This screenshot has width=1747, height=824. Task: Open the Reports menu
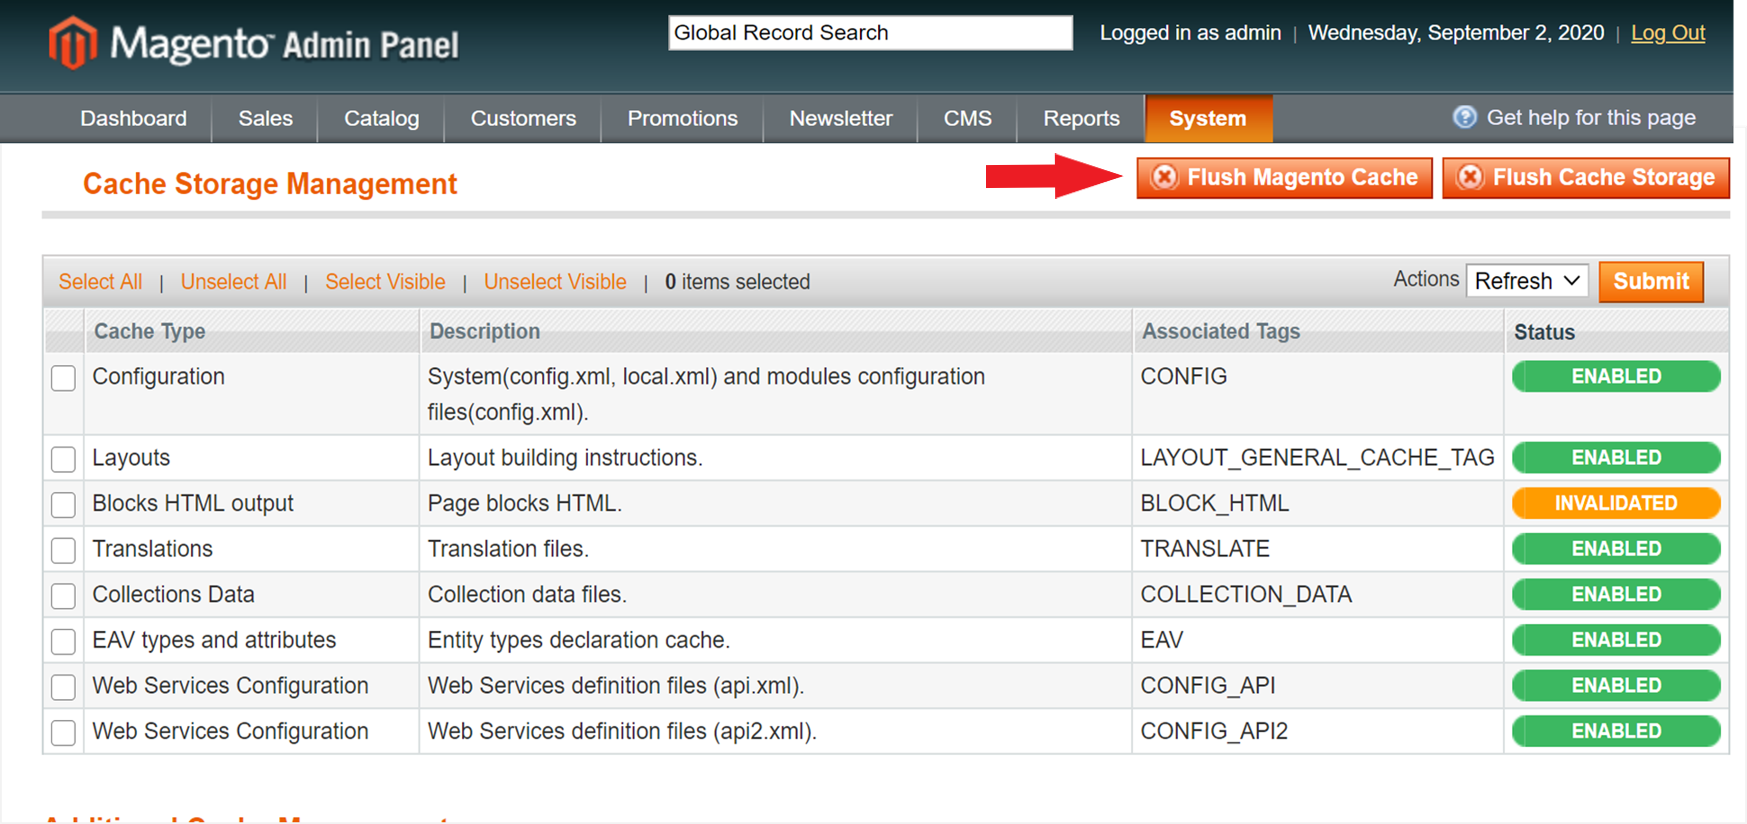tap(1081, 118)
